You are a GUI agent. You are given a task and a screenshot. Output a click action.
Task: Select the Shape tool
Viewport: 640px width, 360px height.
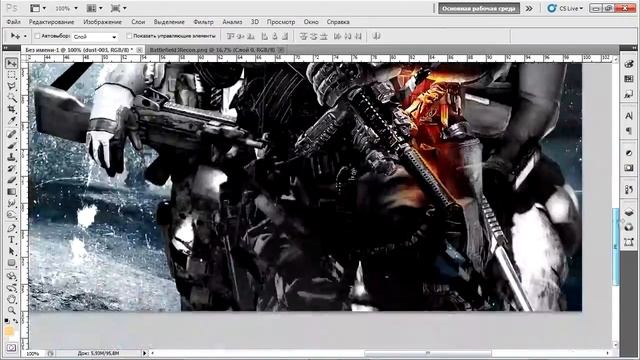(11, 262)
